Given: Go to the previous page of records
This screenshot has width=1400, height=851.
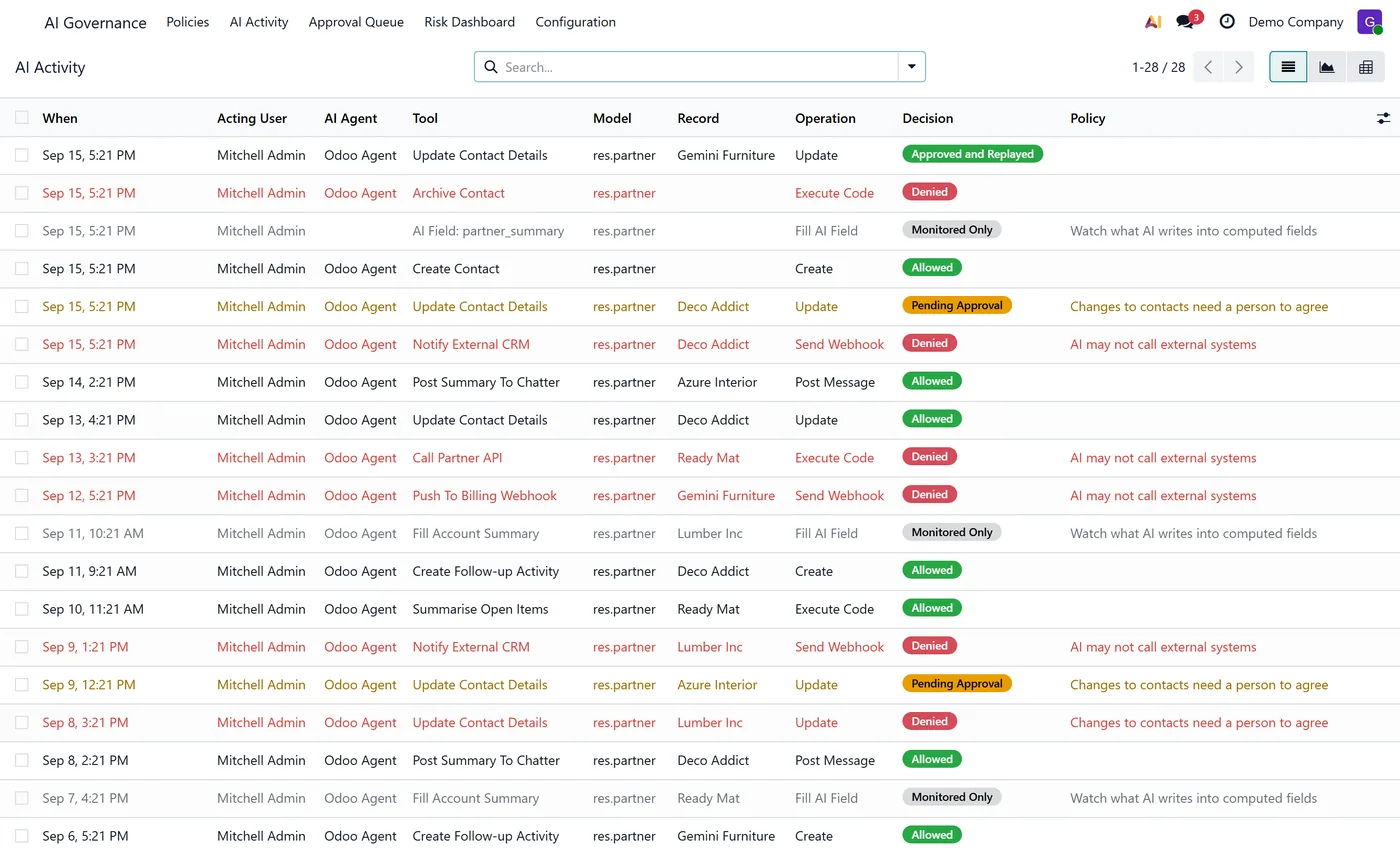Looking at the screenshot, I should pyautogui.click(x=1209, y=67).
